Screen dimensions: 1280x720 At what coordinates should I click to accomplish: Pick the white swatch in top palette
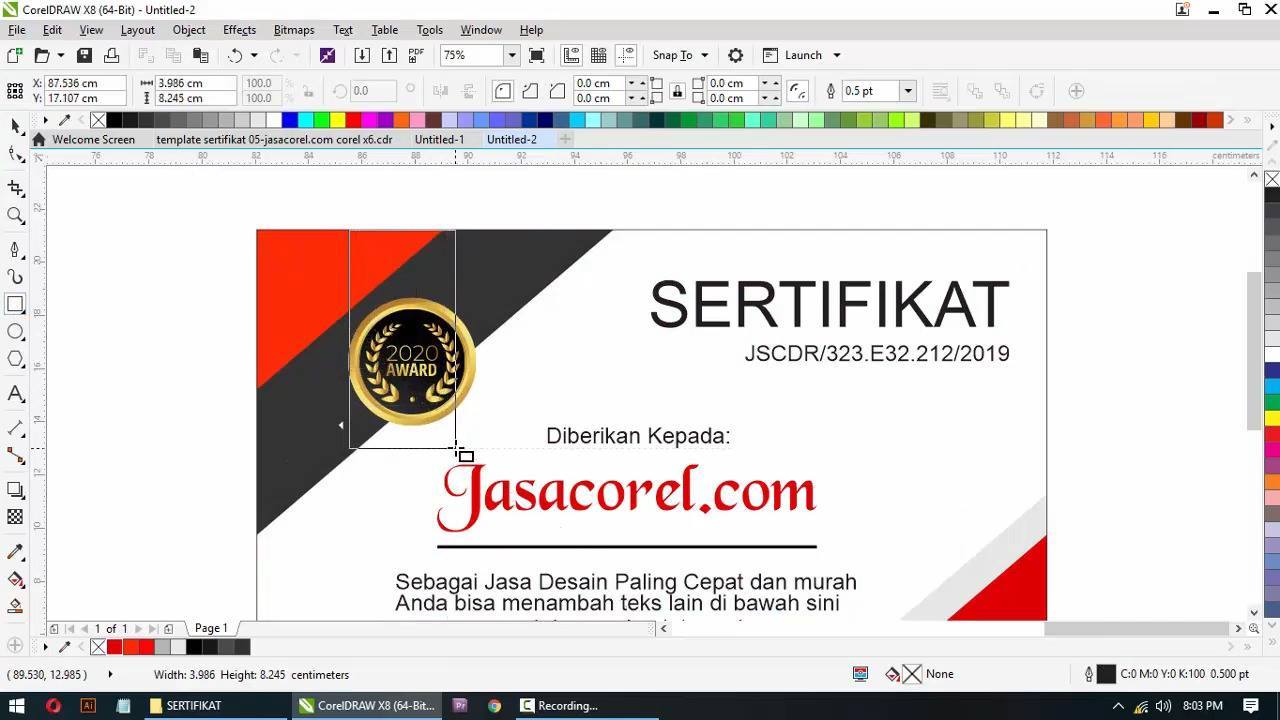(x=273, y=120)
